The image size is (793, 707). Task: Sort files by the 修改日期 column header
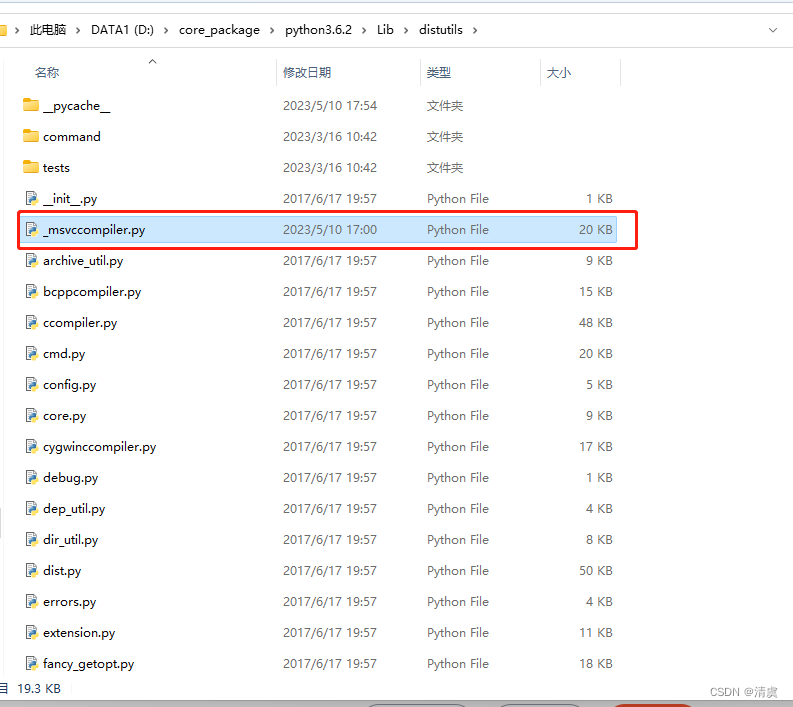(306, 73)
